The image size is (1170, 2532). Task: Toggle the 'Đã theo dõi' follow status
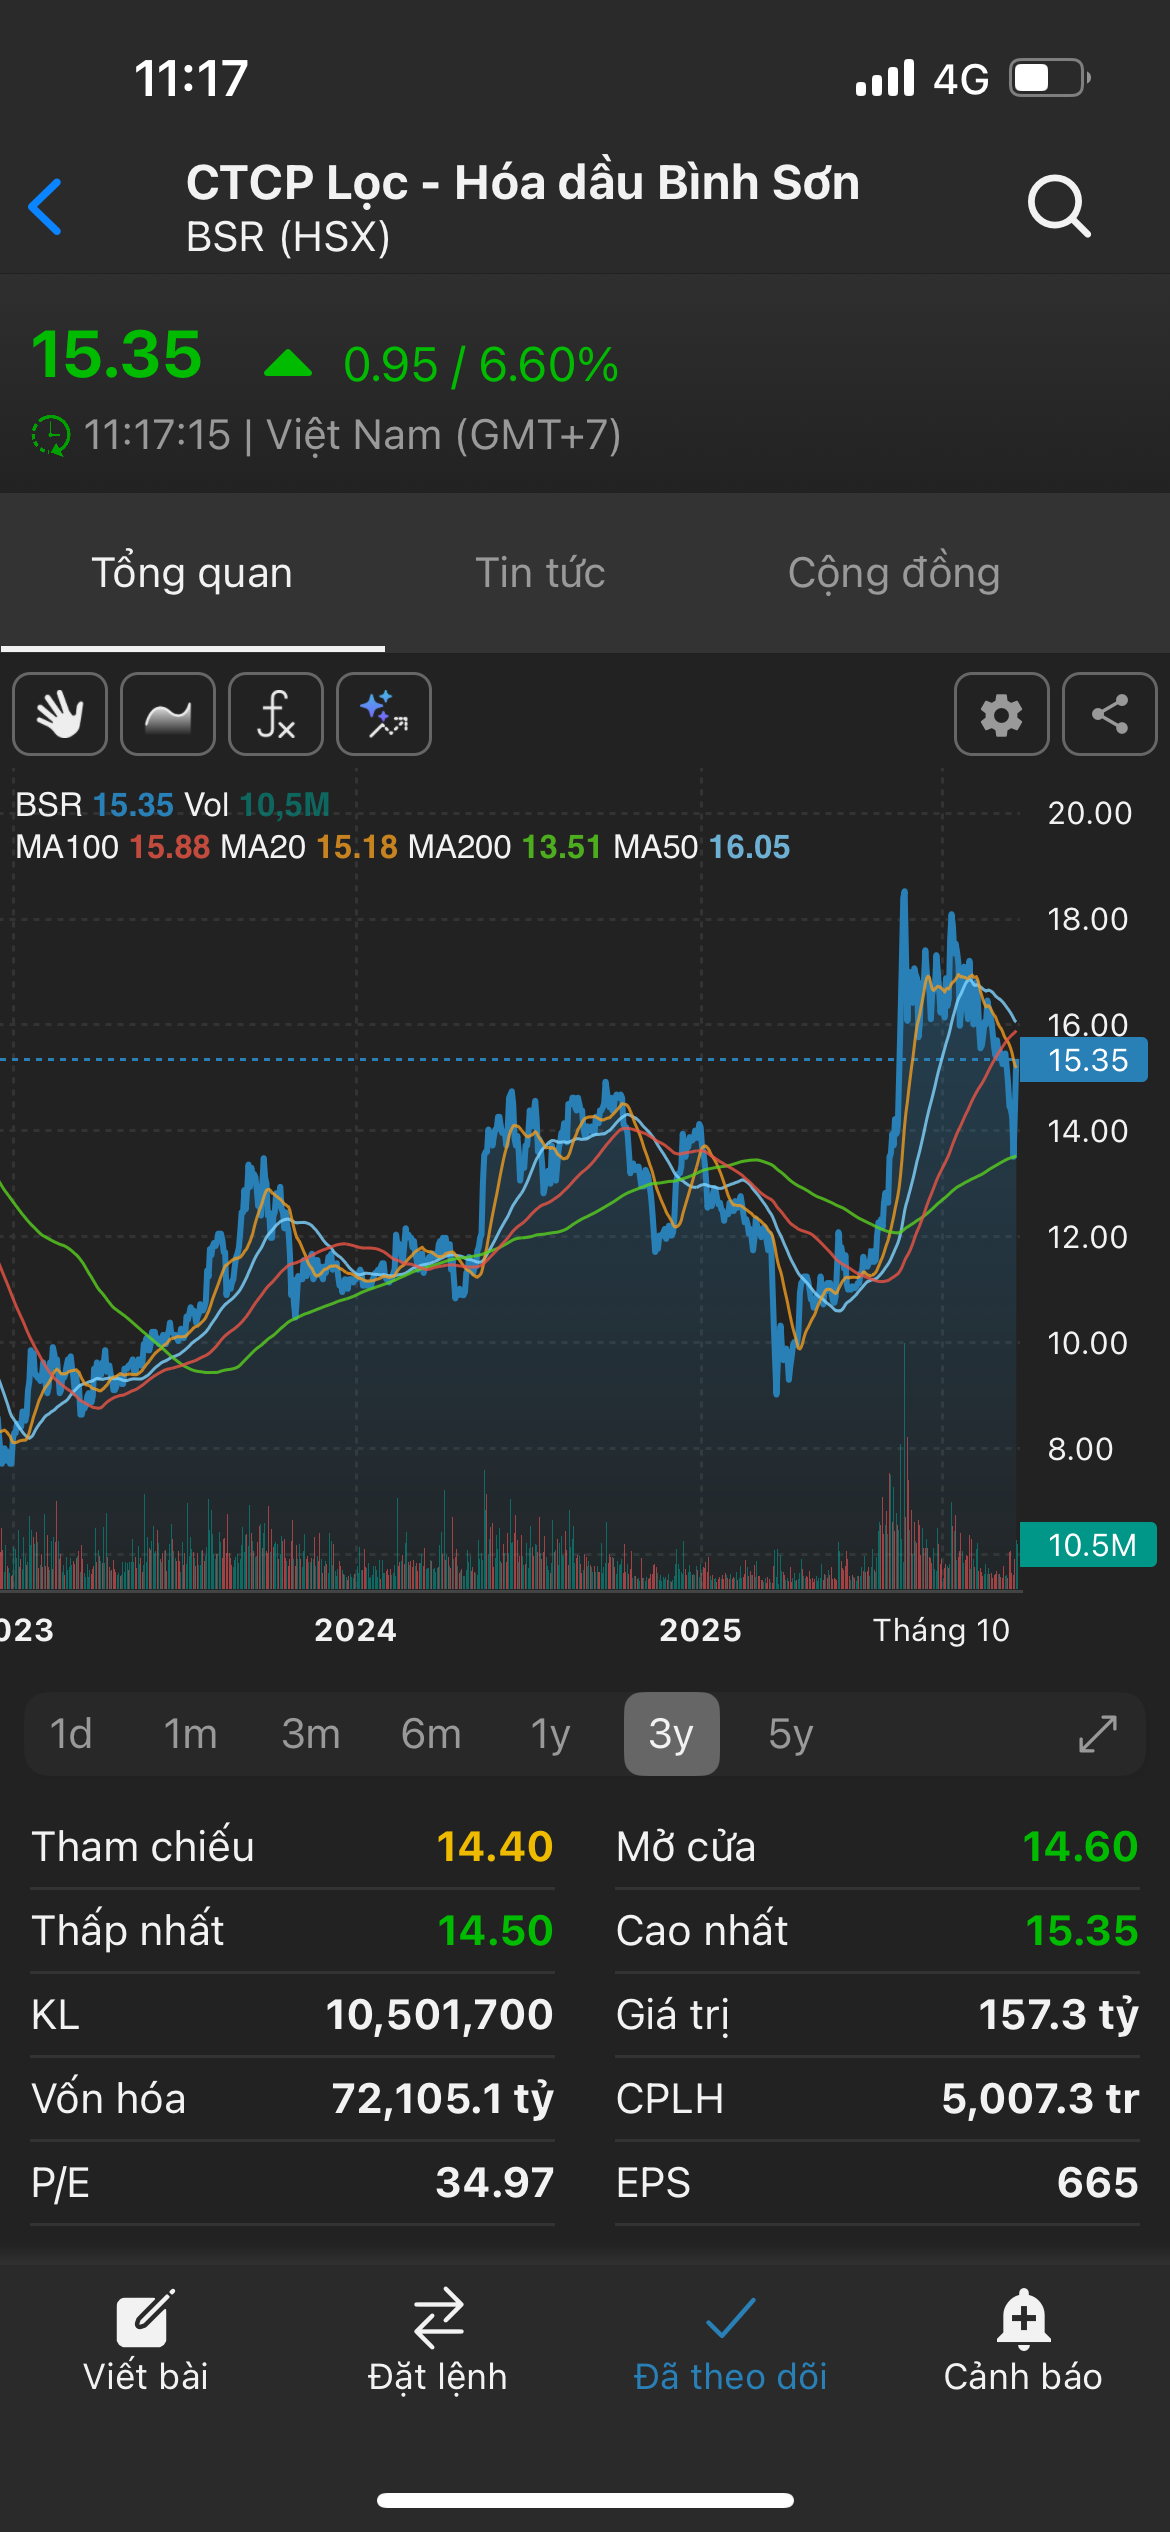[x=730, y=2342]
